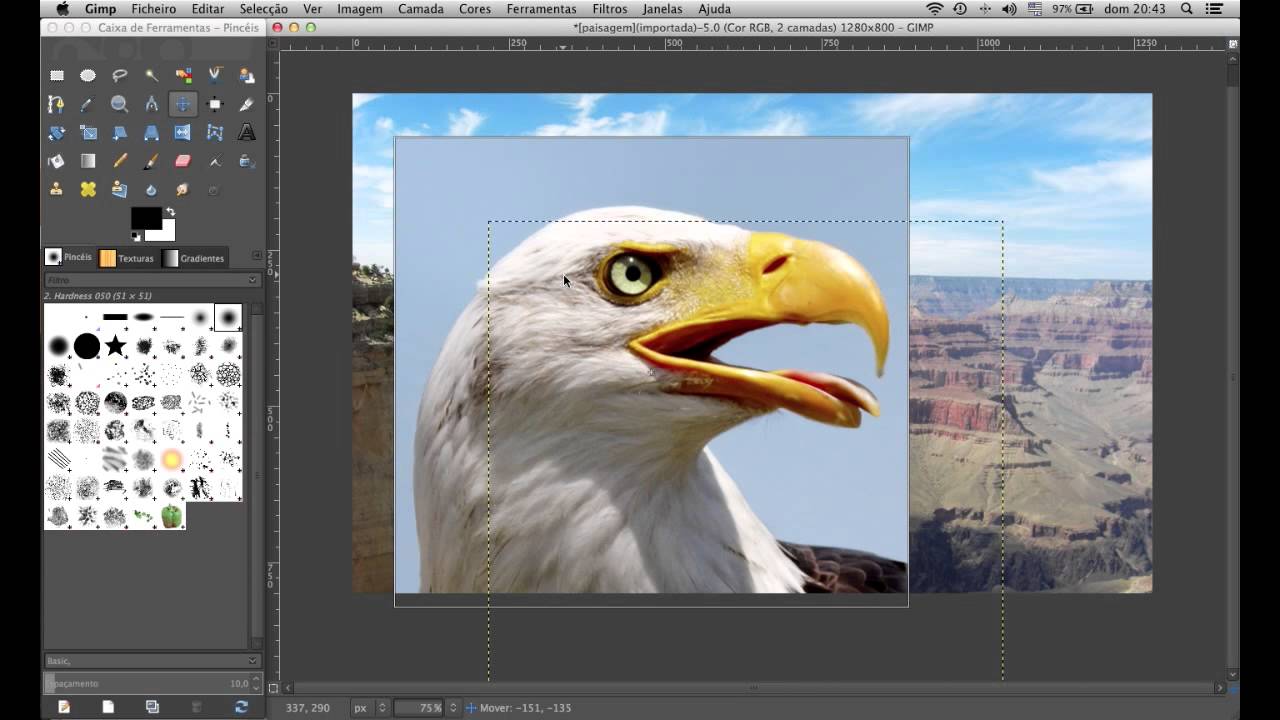Open the Ficheiro menu
This screenshot has height=720, width=1280.
tap(153, 9)
